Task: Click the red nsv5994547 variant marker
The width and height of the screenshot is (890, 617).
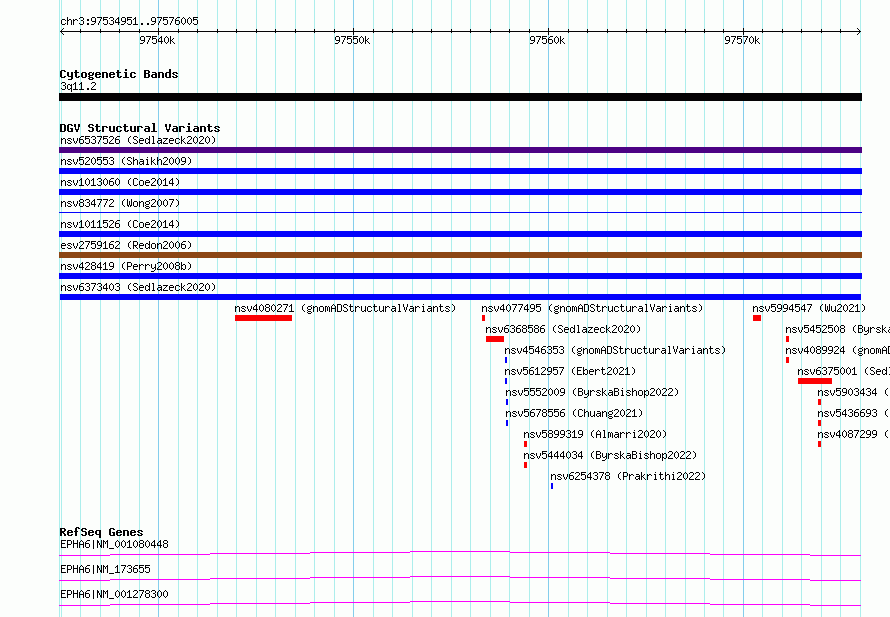Action: click(x=757, y=318)
